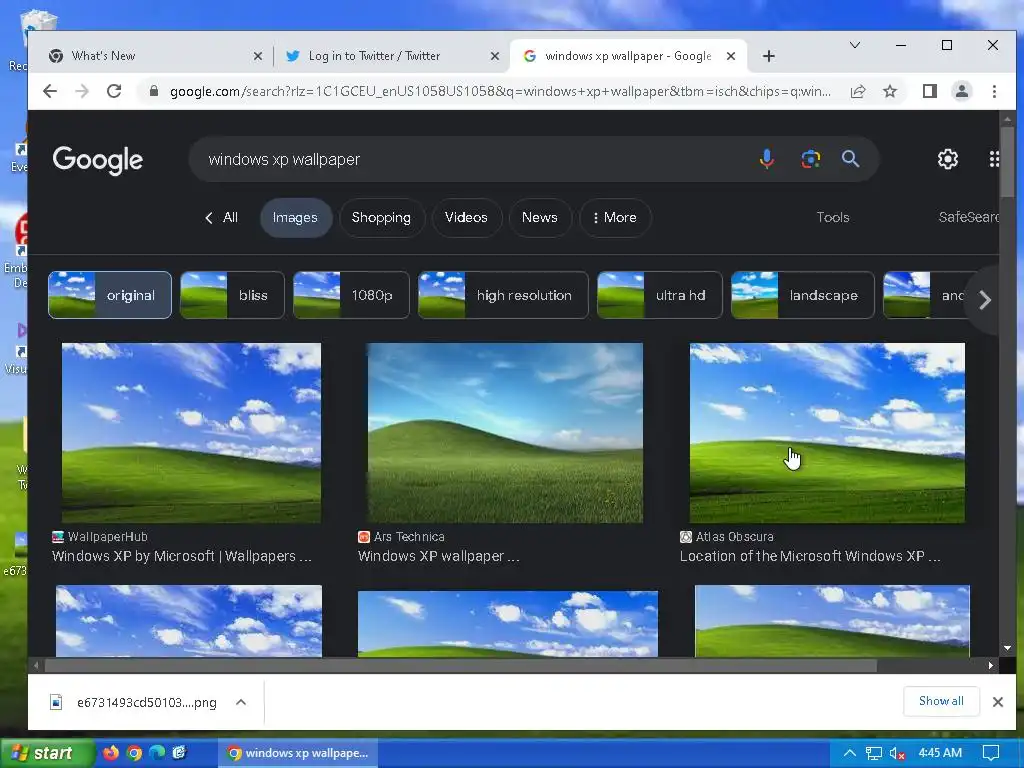The image size is (1024, 768).
Task: Click the Chrome address bar URL
Action: click(500, 91)
